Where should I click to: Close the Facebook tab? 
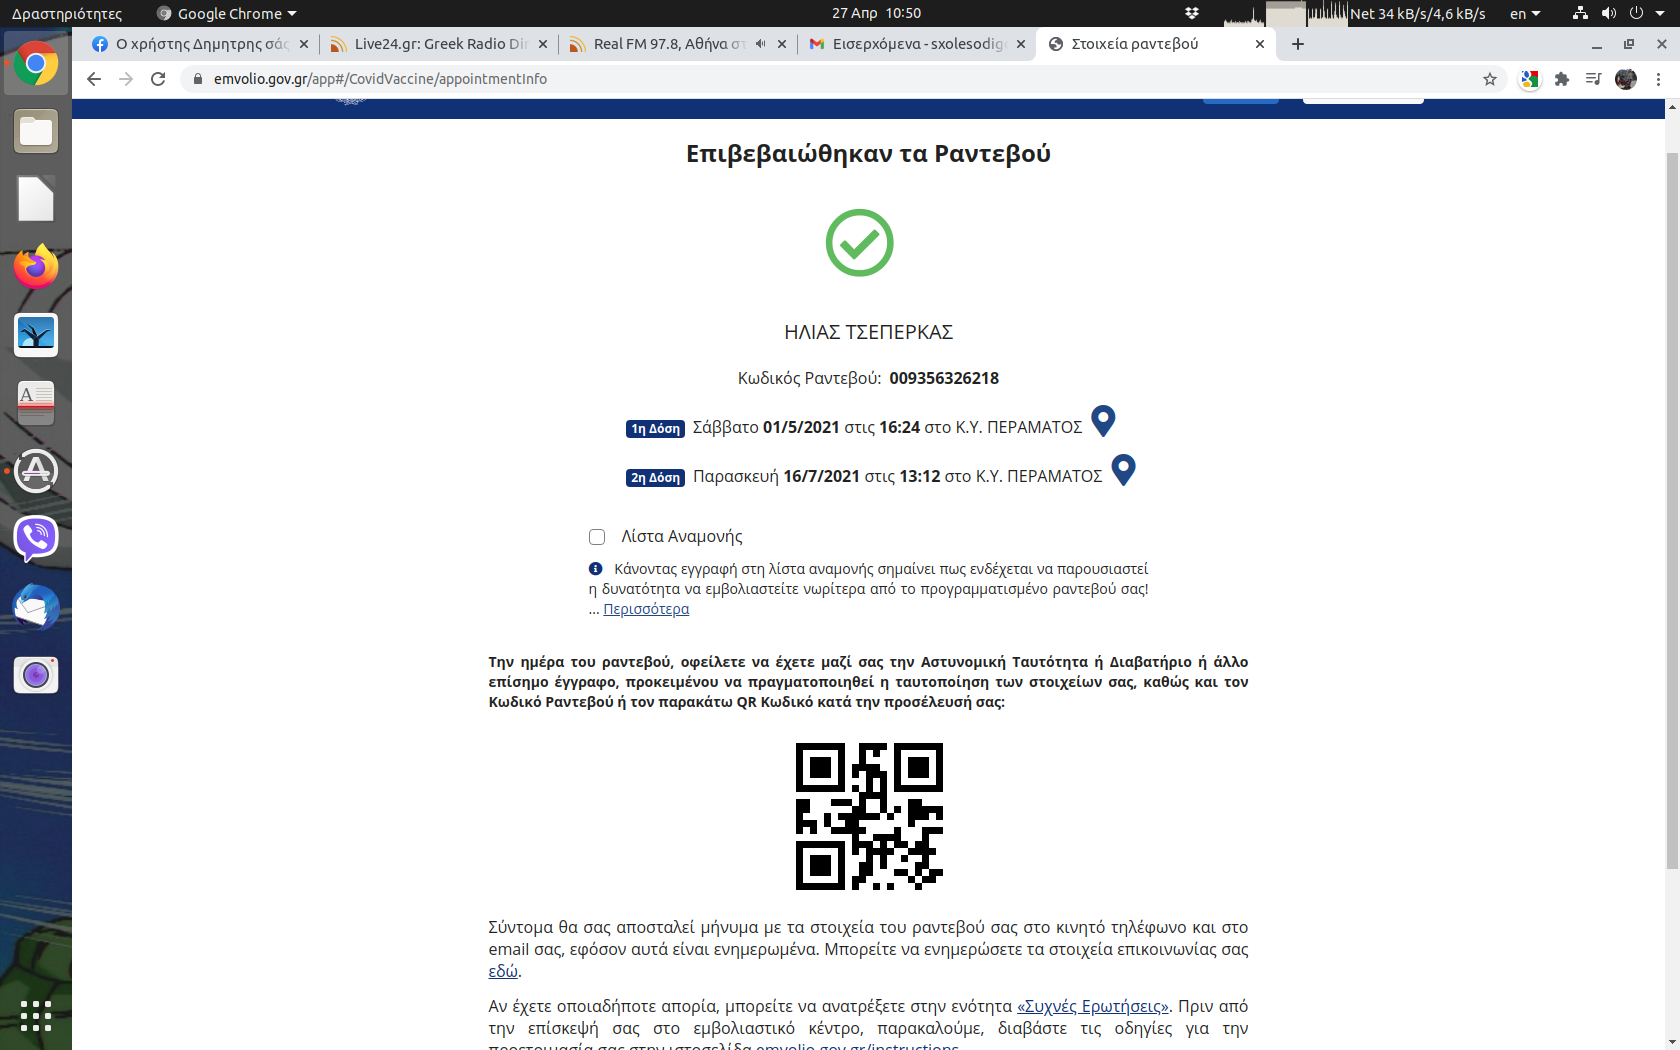pyautogui.click(x=304, y=44)
